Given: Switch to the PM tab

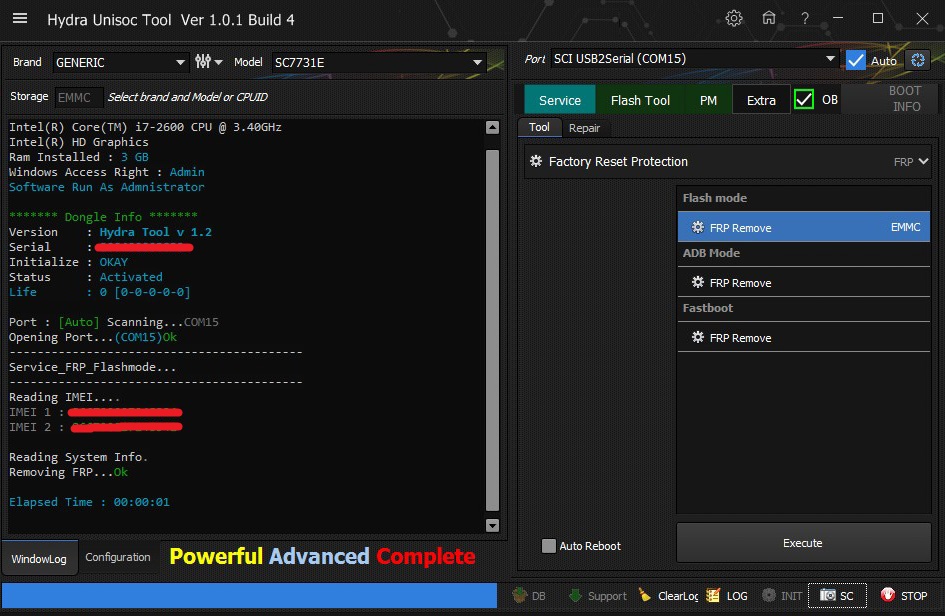Looking at the screenshot, I should pyautogui.click(x=708, y=100).
